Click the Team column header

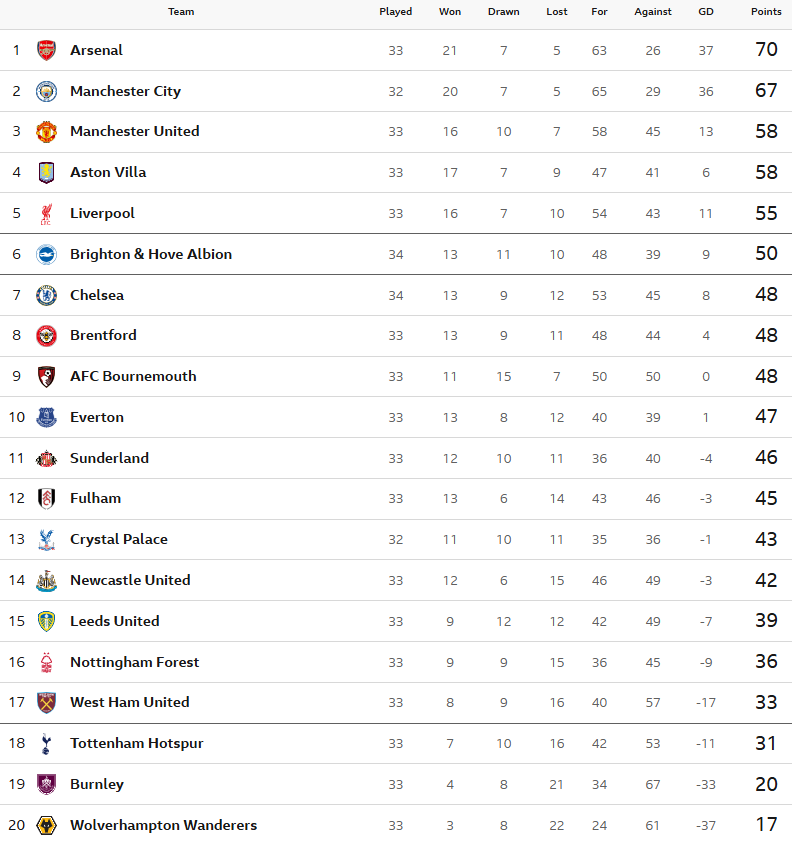click(181, 12)
